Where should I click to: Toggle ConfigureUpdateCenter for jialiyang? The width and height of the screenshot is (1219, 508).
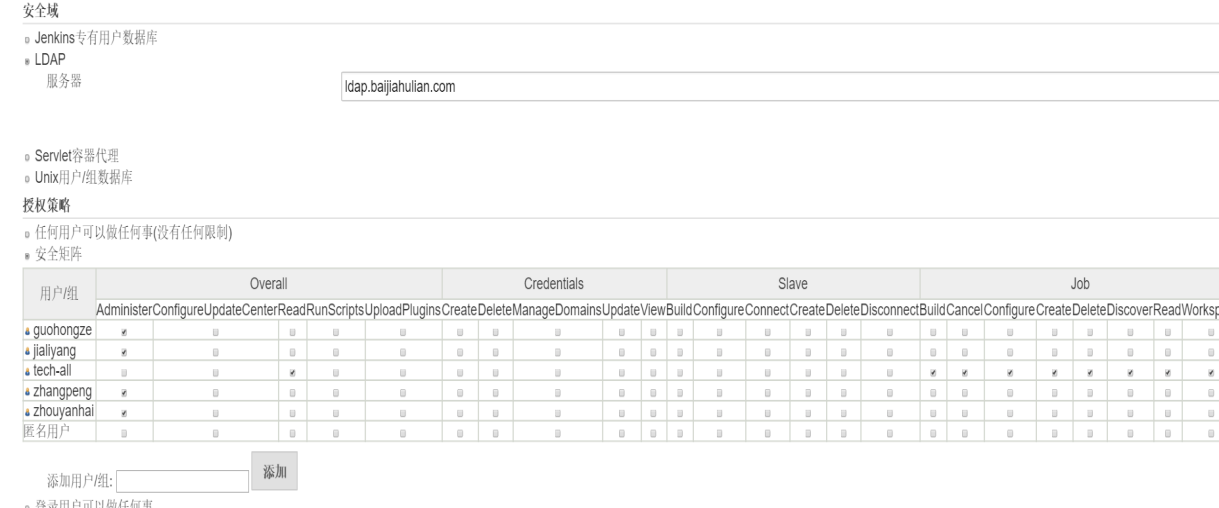tap(215, 352)
